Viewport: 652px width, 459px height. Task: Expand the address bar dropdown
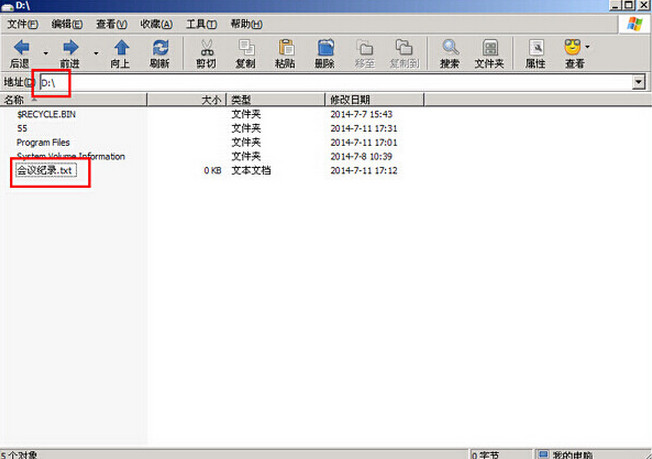click(639, 82)
